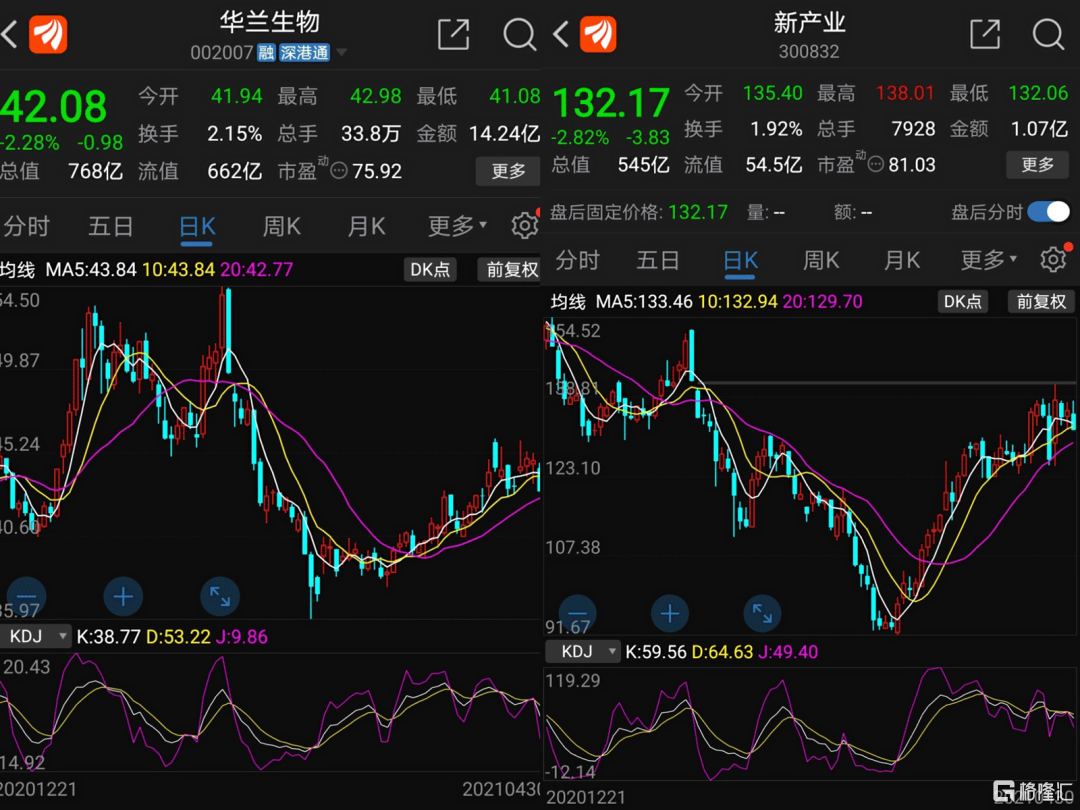Select 日K tab in 新产业 panel
Screen dimensions: 1080x810
[x=741, y=260]
